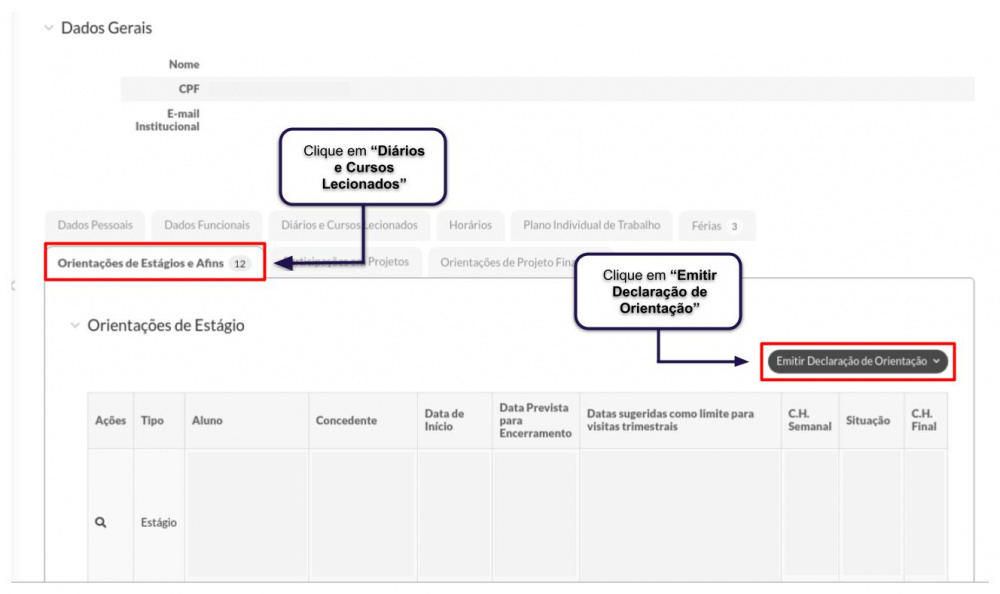Go to the Horários tab
This screenshot has width=1000, height=594.
tap(470, 225)
